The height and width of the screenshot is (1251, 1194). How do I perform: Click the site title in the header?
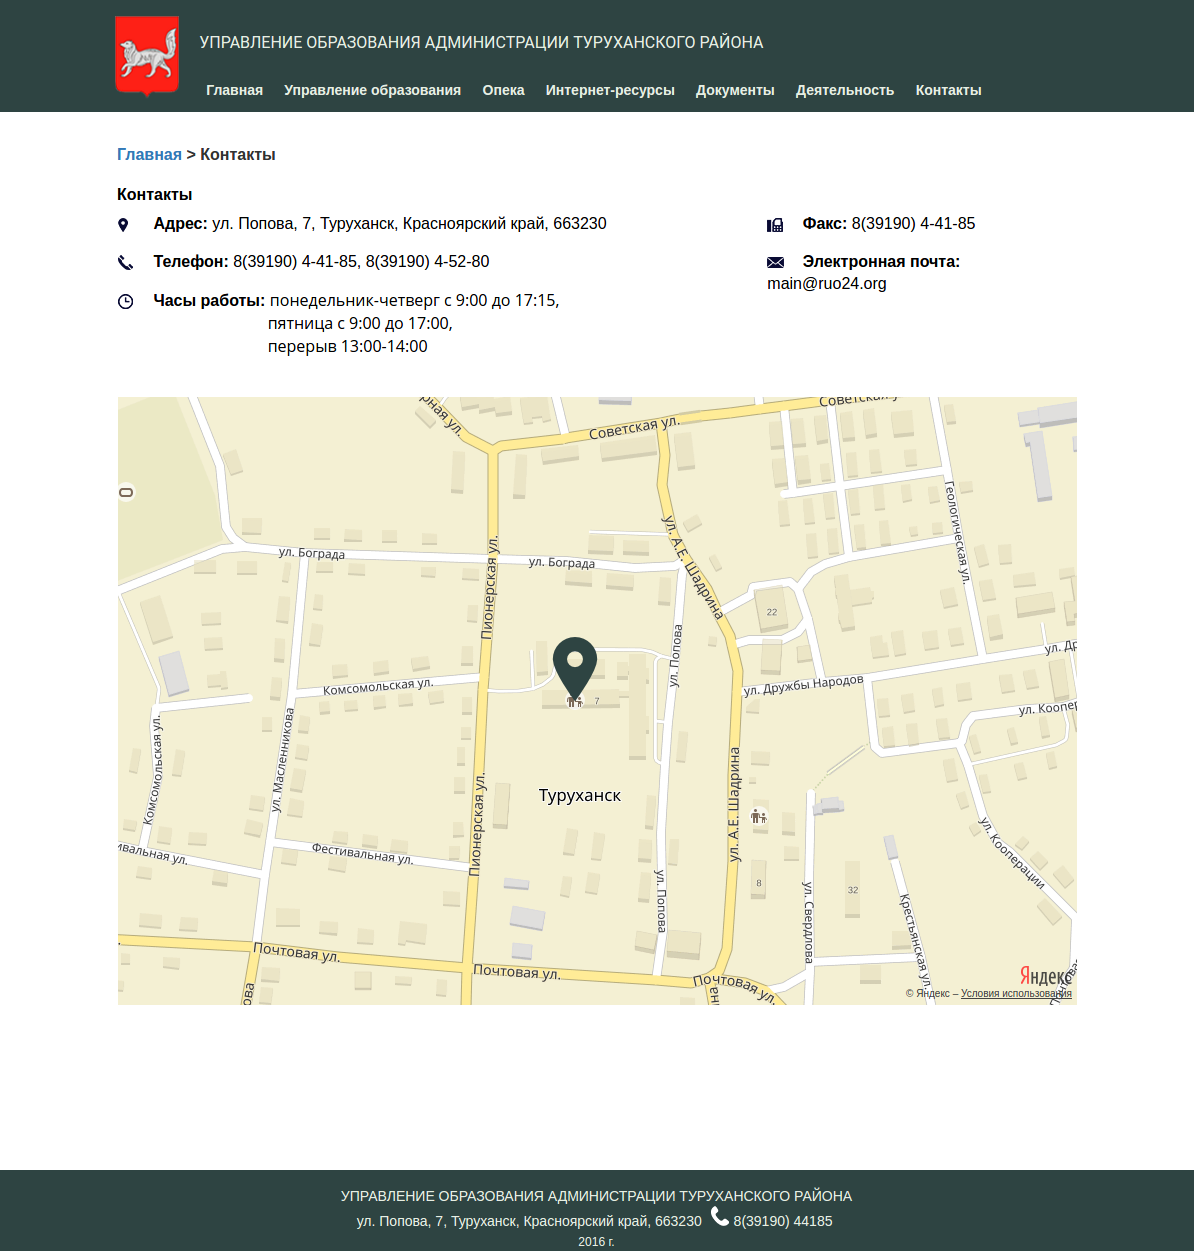[x=481, y=43]
